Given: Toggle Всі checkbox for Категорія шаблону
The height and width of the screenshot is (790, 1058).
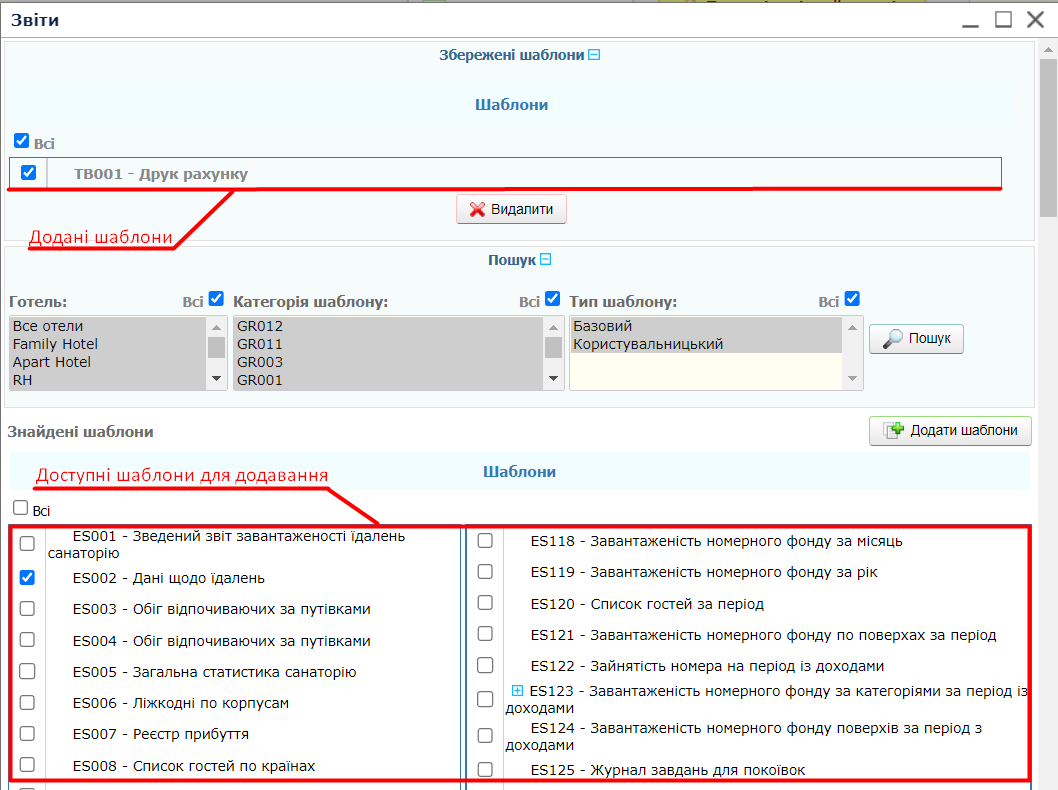Looking at the screenshot, I should [552, 299].
